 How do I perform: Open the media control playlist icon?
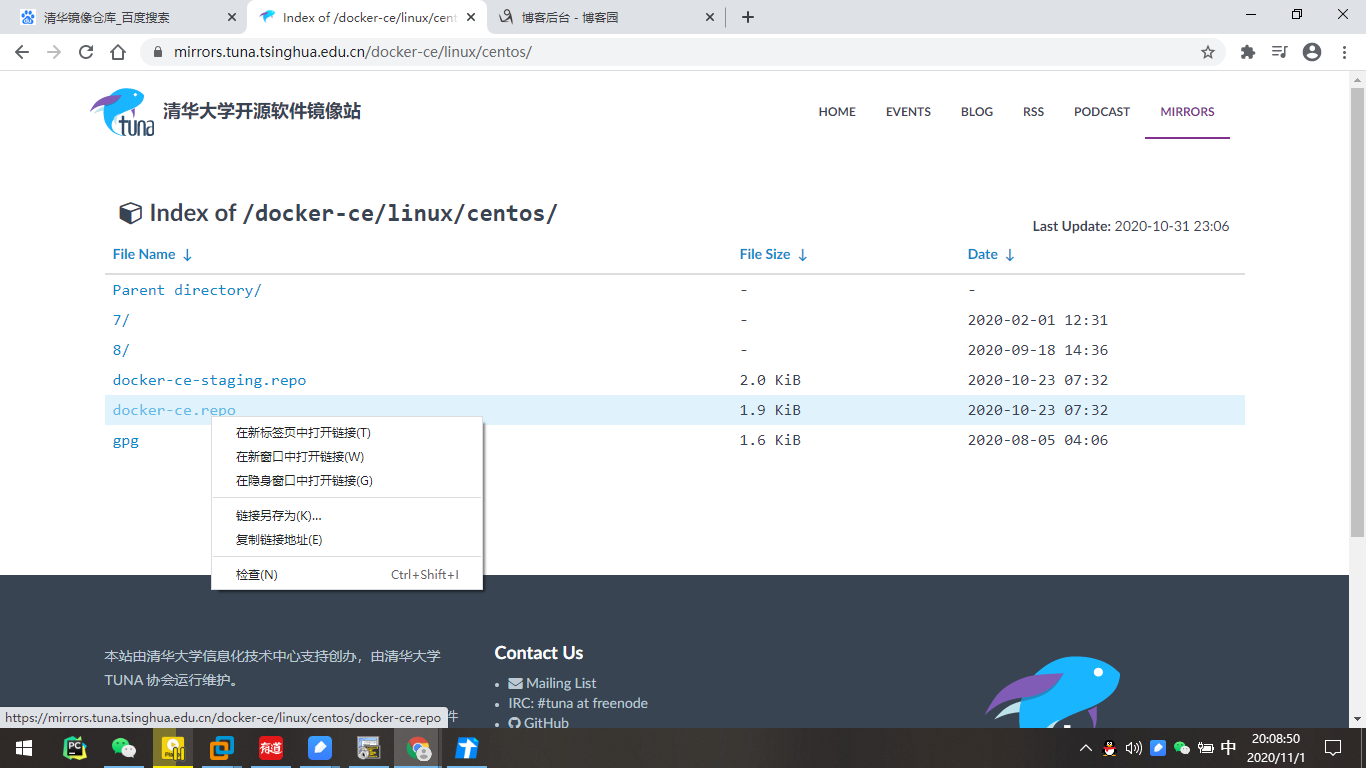click(x=1279, y=52)
